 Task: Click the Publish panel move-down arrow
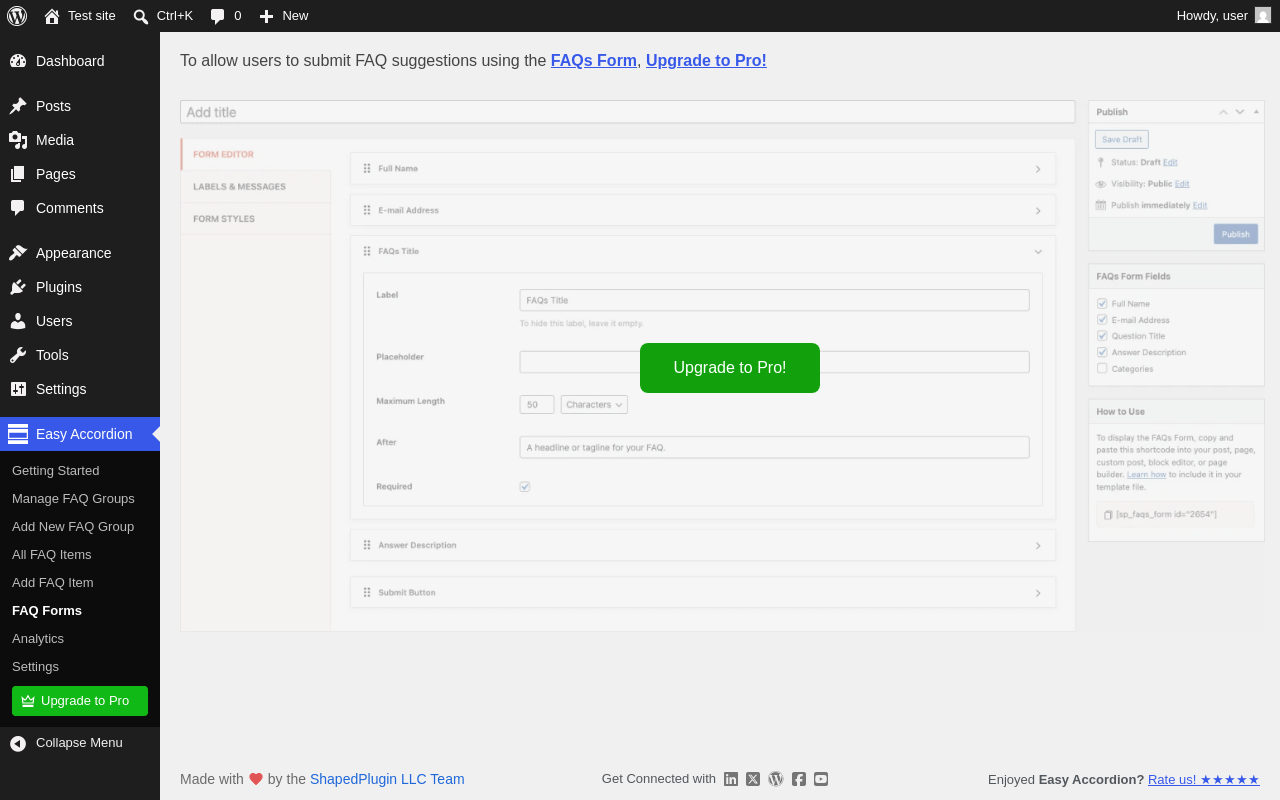click(1240, 112)
